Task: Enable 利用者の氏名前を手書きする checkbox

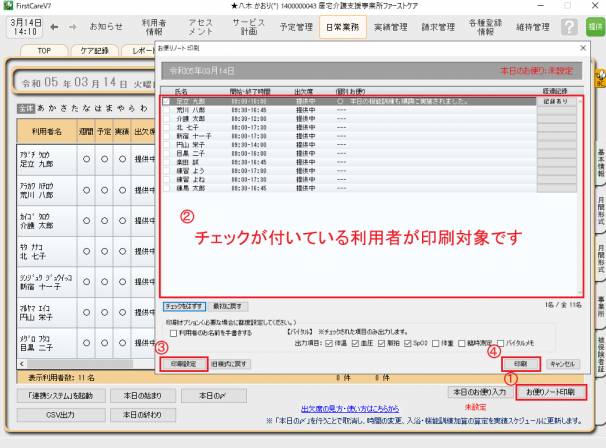Action: (x=172, y=333)
